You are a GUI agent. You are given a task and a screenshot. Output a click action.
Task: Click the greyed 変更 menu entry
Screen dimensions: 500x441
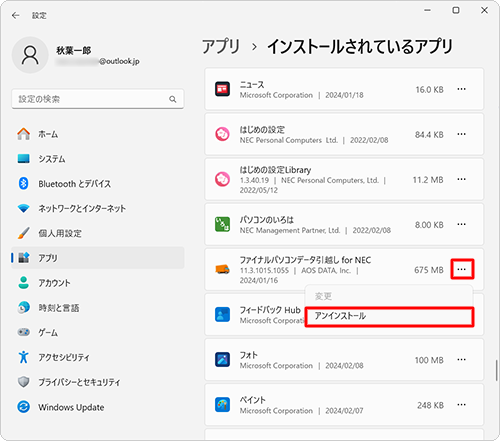[x=389, y=296]
